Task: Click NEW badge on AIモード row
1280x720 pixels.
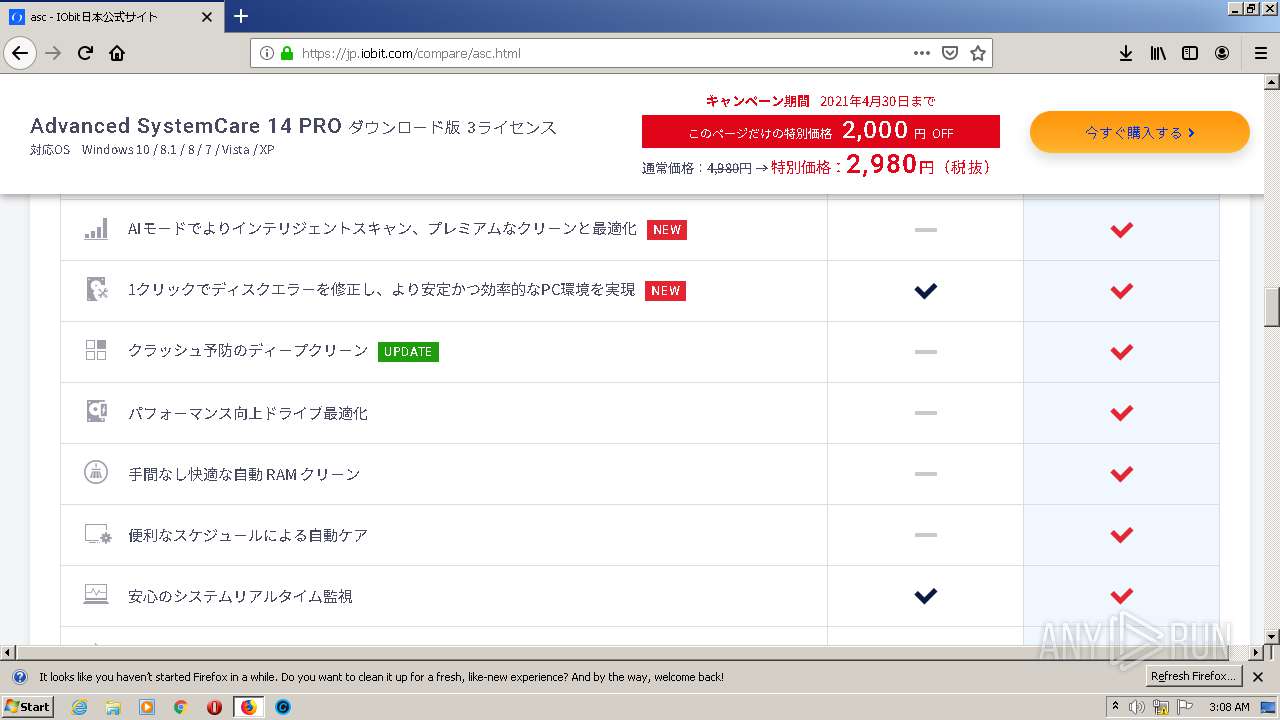Action: (666, 229)
